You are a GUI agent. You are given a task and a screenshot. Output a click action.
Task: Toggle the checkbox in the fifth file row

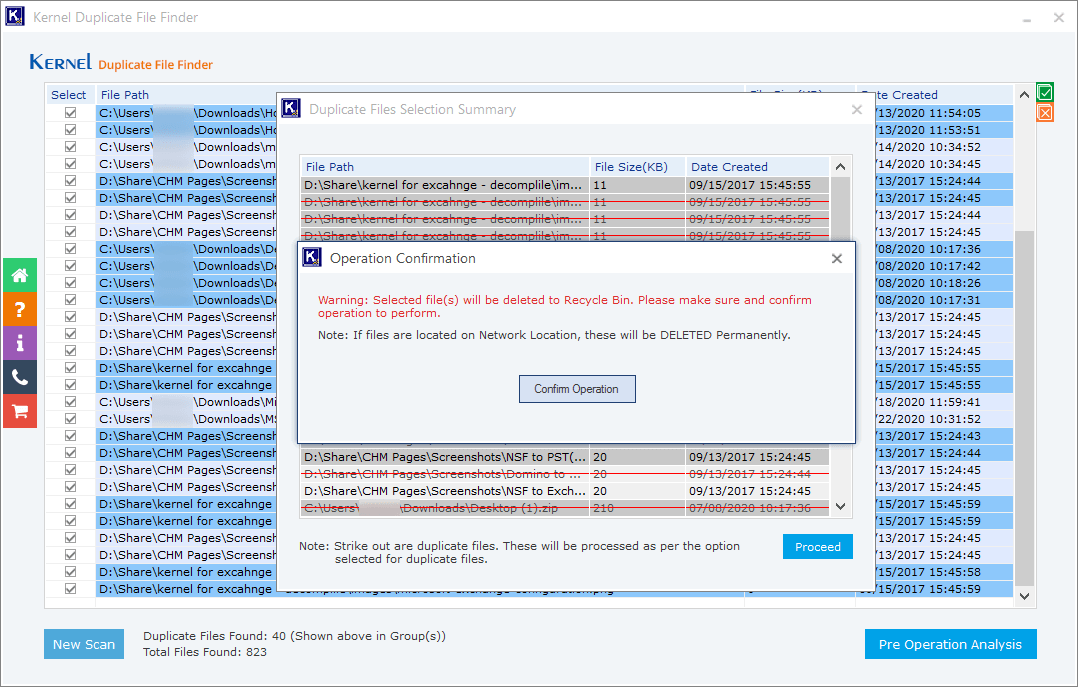point(71,181)
